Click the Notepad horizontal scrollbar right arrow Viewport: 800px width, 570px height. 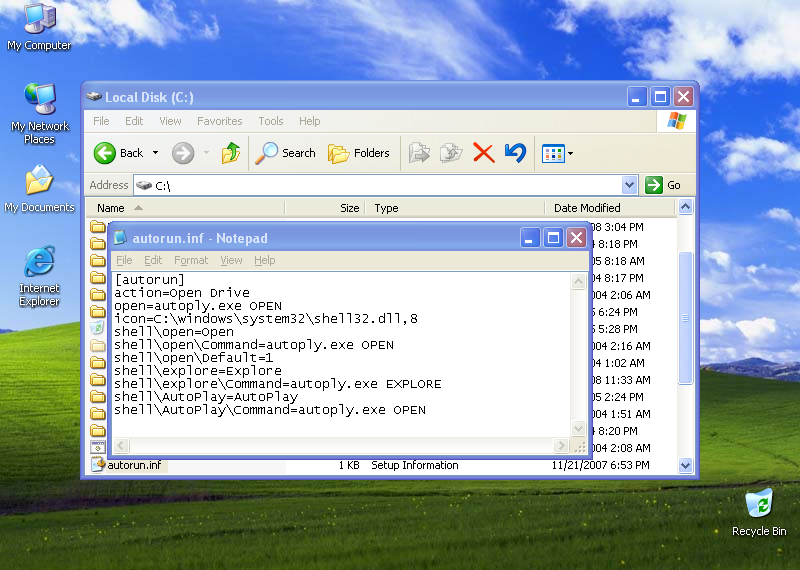561,445
